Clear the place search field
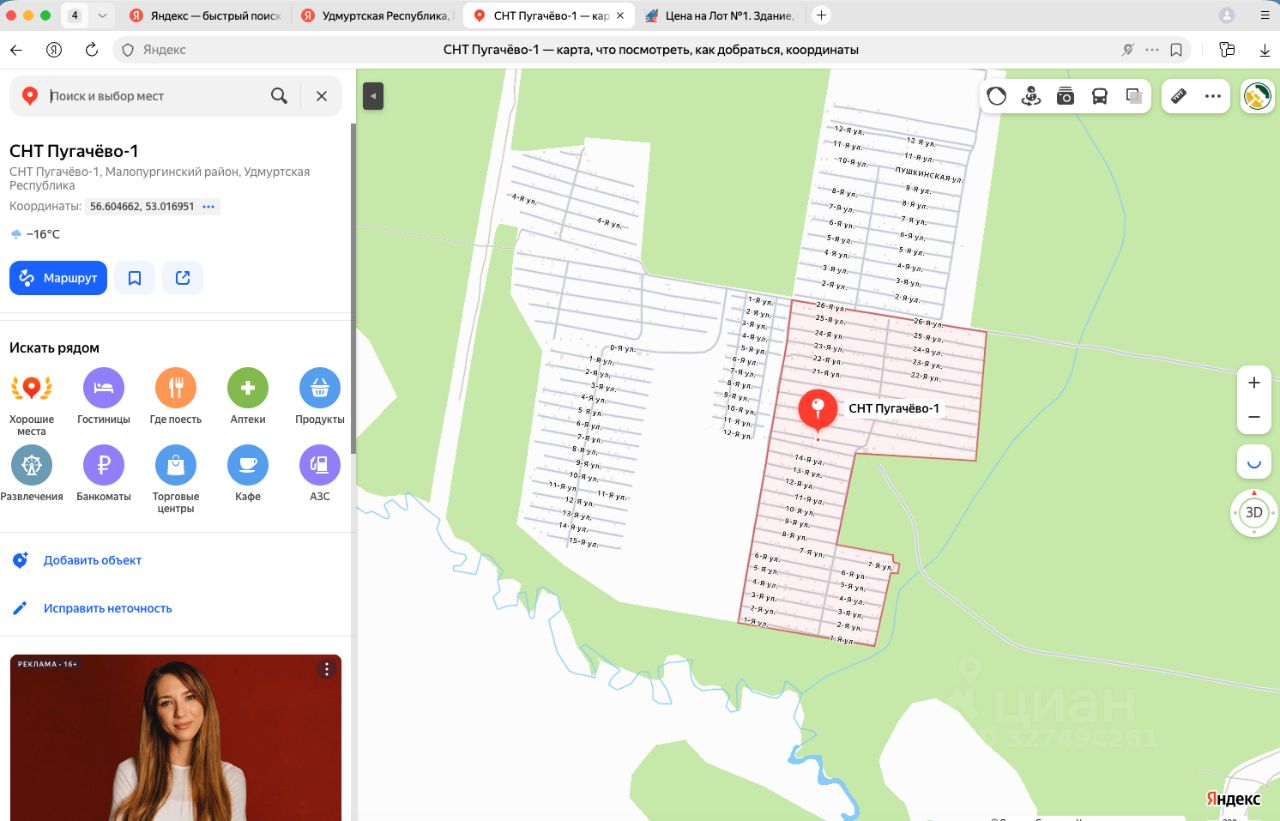This screenshot has height=821, width=1280. point(321,96)
